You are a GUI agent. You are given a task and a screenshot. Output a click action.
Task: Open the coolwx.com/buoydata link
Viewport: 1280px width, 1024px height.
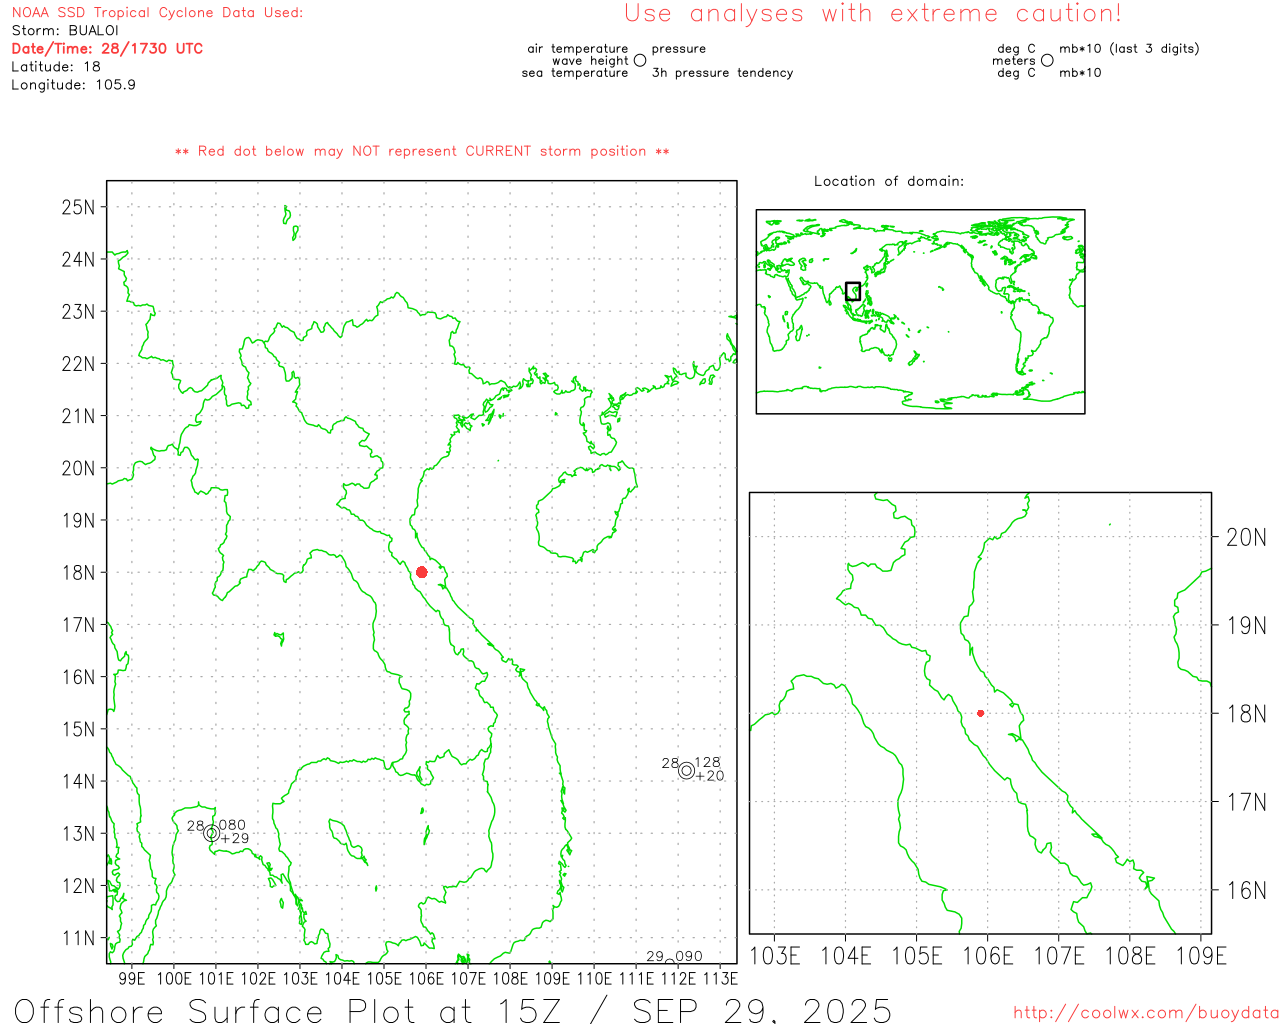[1146, 1013]
